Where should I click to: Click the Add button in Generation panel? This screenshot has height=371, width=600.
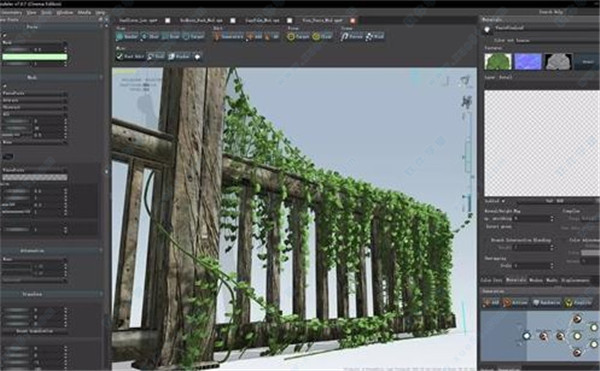(x=491, y=303)
